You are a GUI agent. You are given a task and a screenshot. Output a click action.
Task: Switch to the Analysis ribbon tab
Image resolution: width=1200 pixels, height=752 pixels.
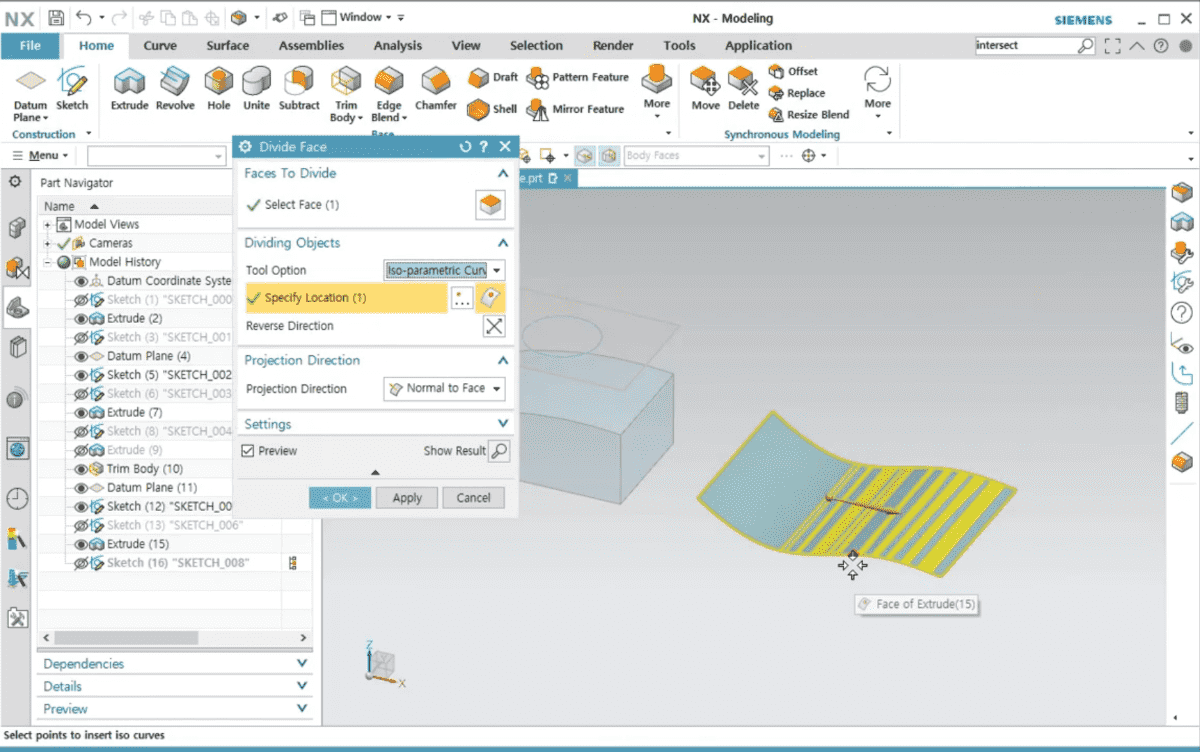pos(398,45)
